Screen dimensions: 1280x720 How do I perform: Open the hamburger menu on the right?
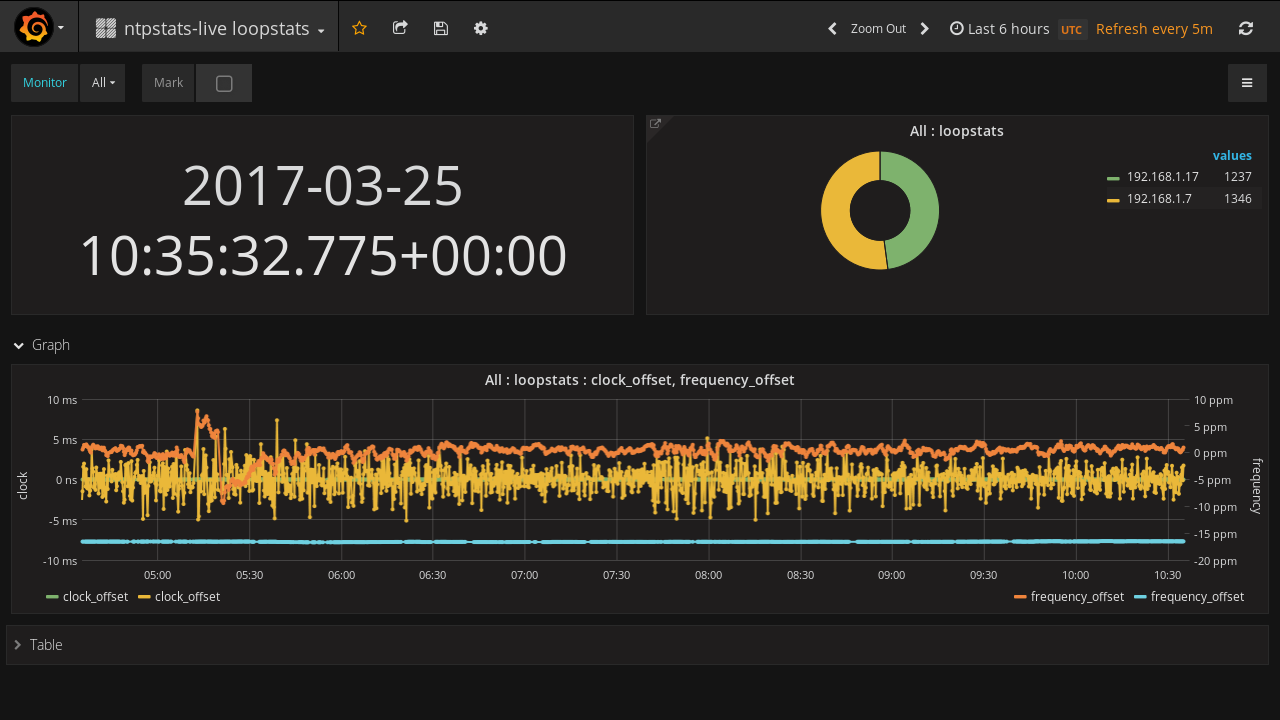coord(1247,83)
